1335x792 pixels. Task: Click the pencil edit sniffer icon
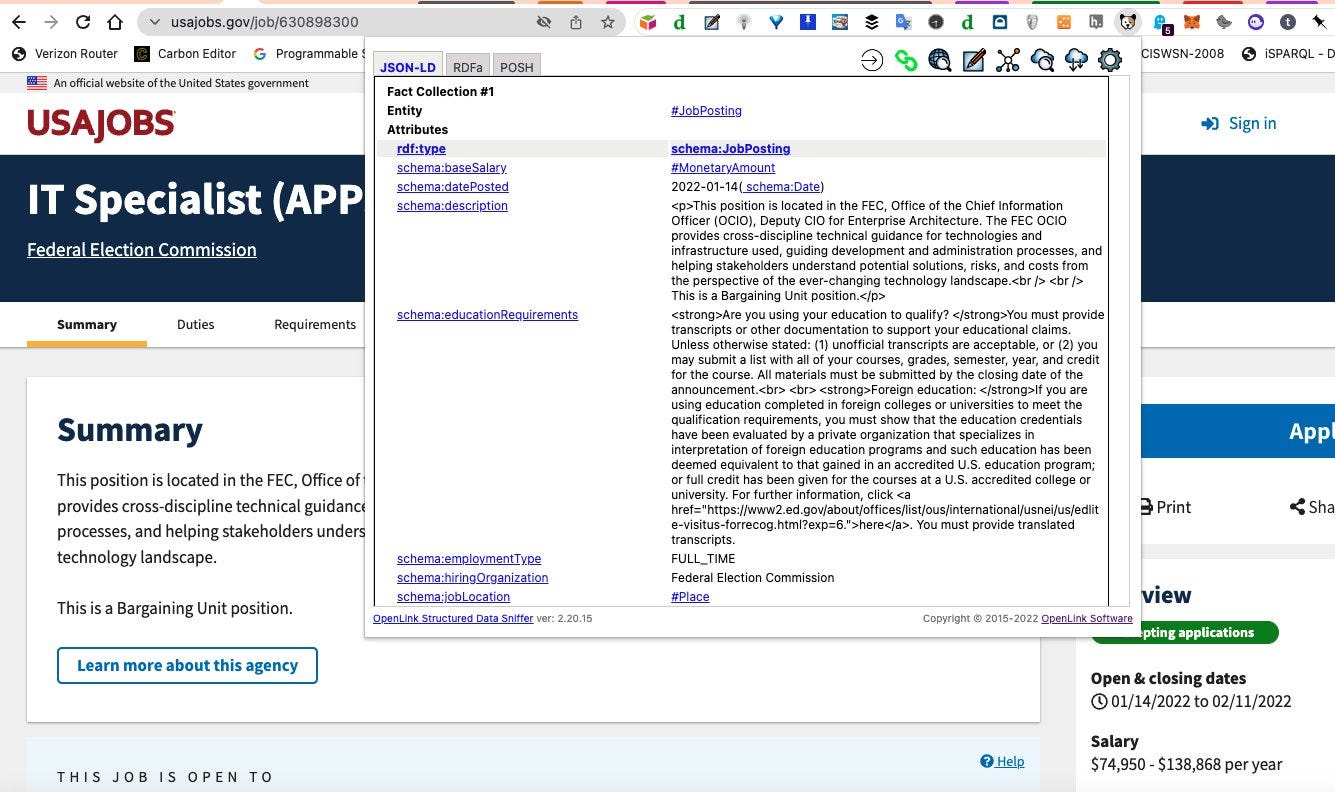pyautogui.click(x=973, y=61)
